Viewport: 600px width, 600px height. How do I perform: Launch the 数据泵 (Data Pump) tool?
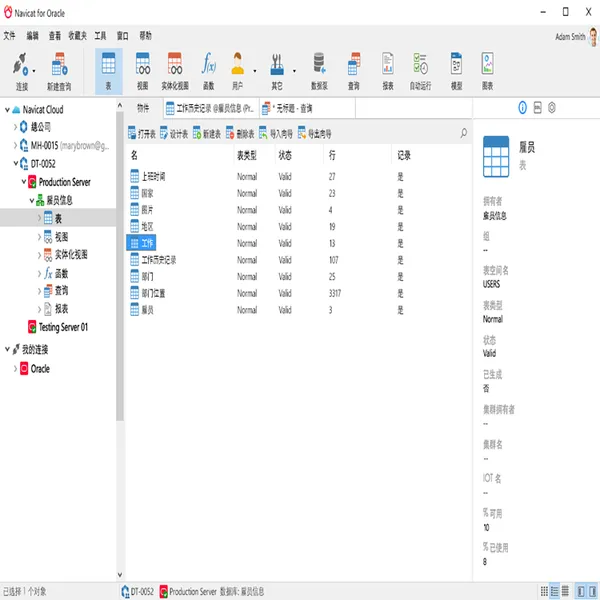pos(319,71)
